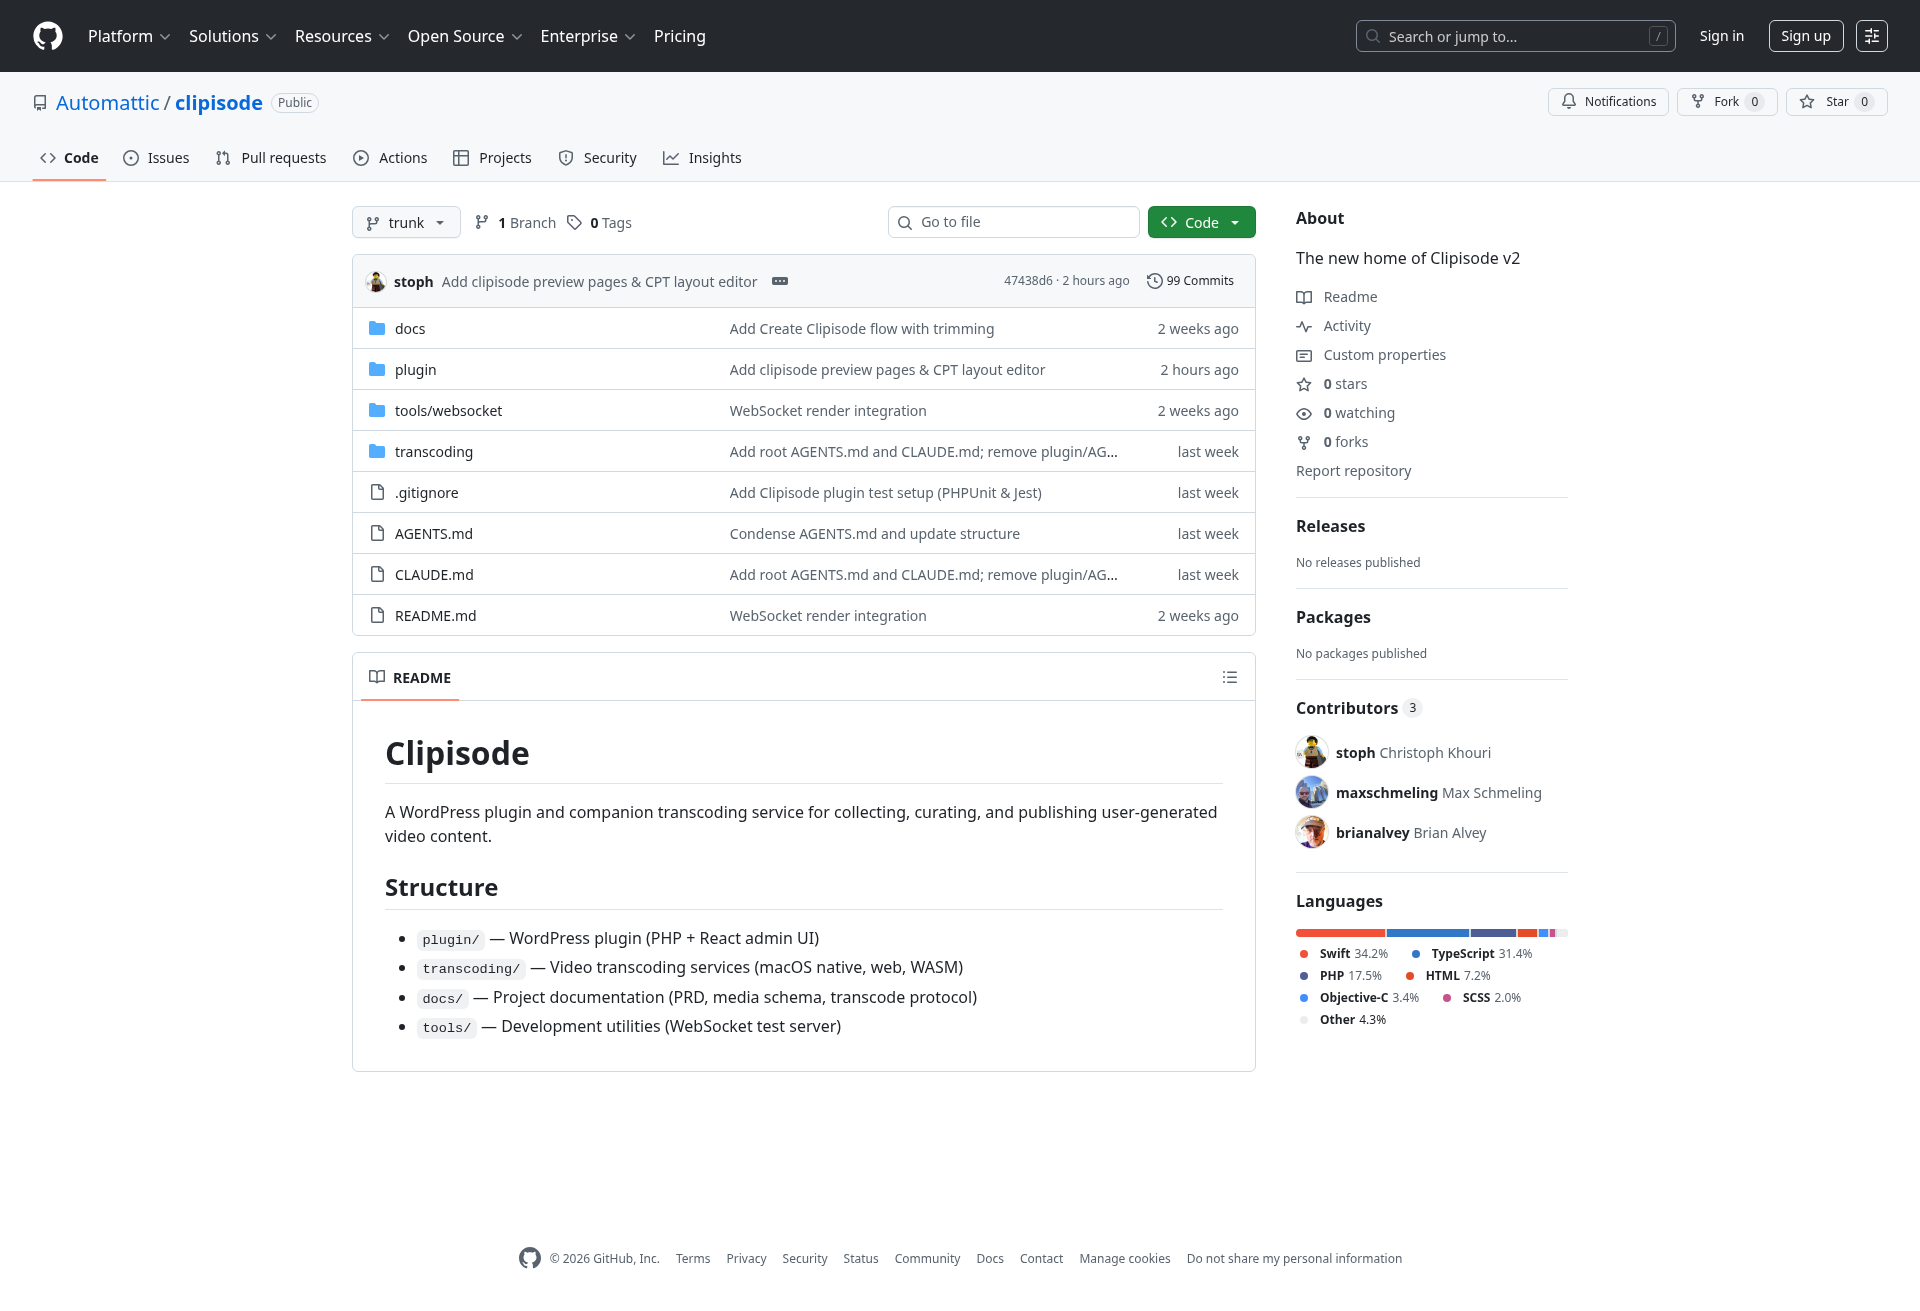The width and height of the screenshot is (1920, 1311).
Task: Star the clipisode repository
Action: point(1837,102)
